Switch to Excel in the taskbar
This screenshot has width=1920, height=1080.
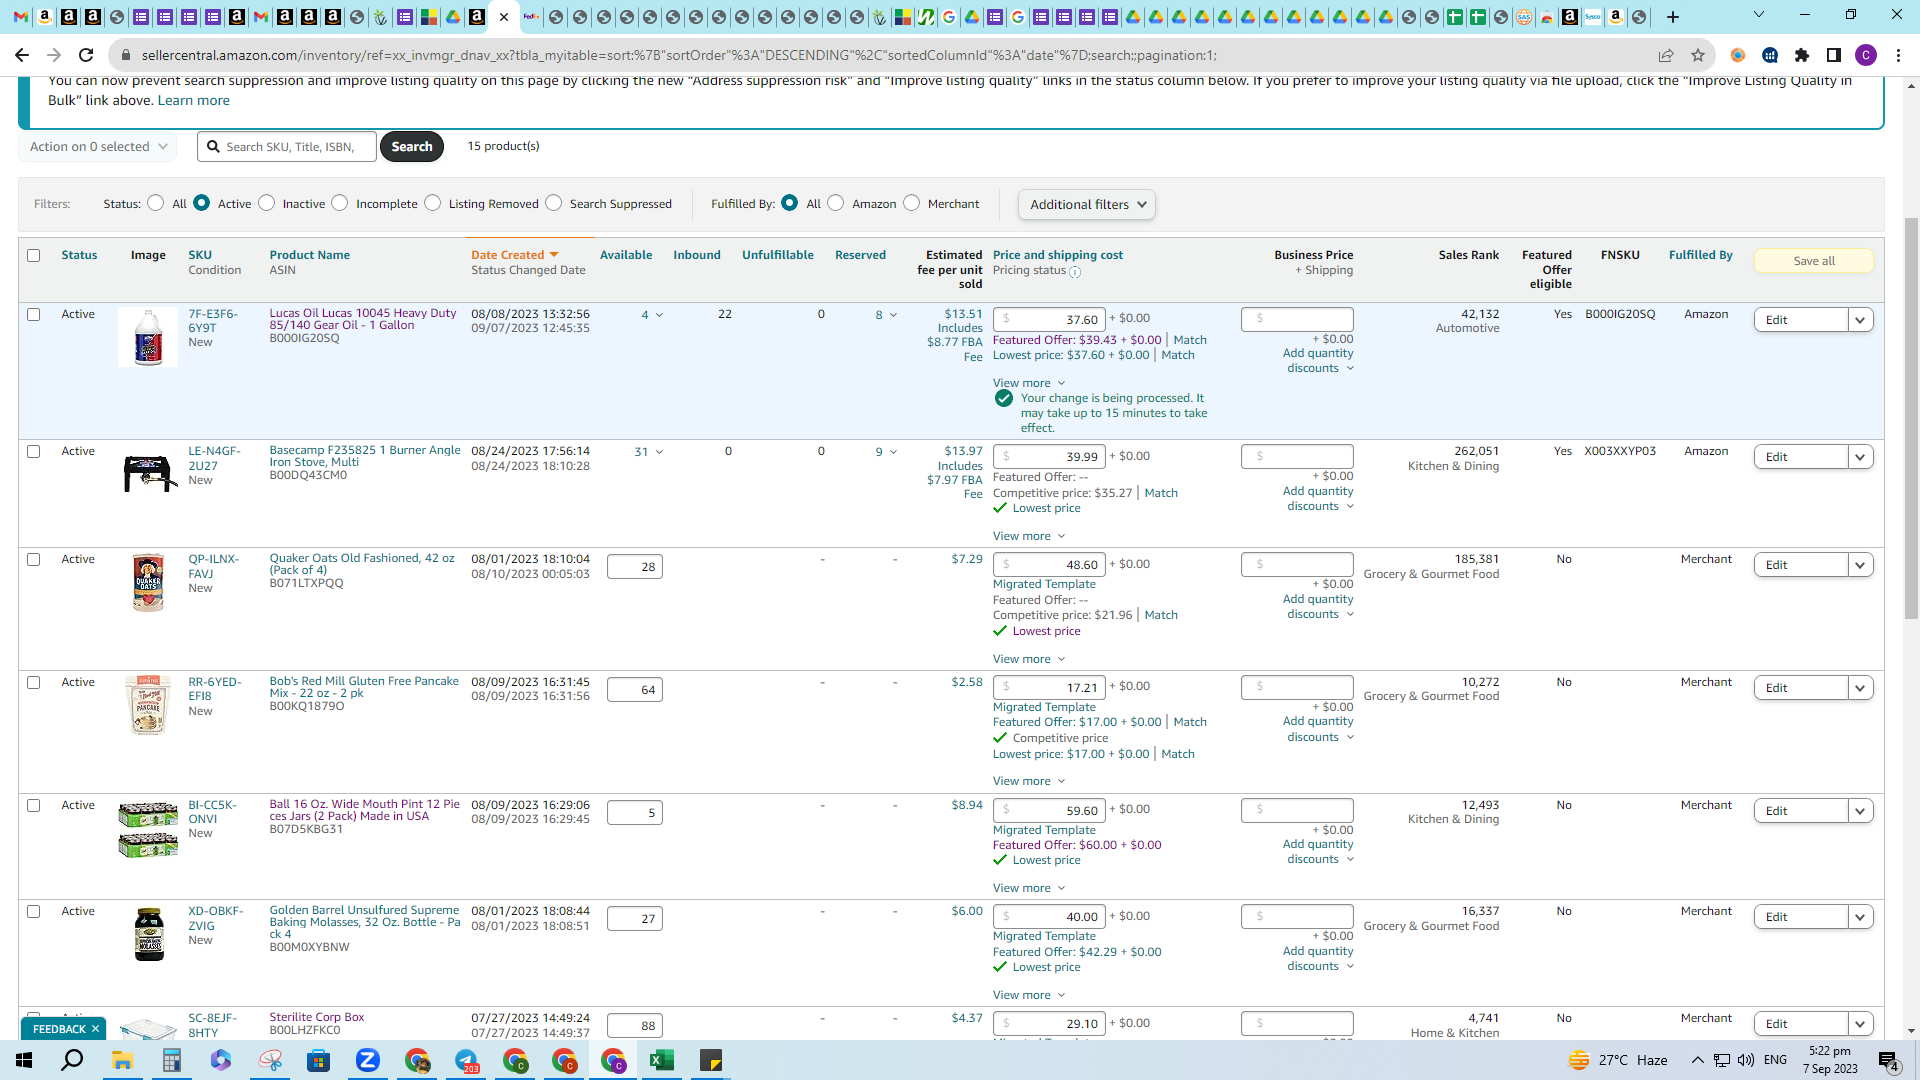pos(662,1060)
